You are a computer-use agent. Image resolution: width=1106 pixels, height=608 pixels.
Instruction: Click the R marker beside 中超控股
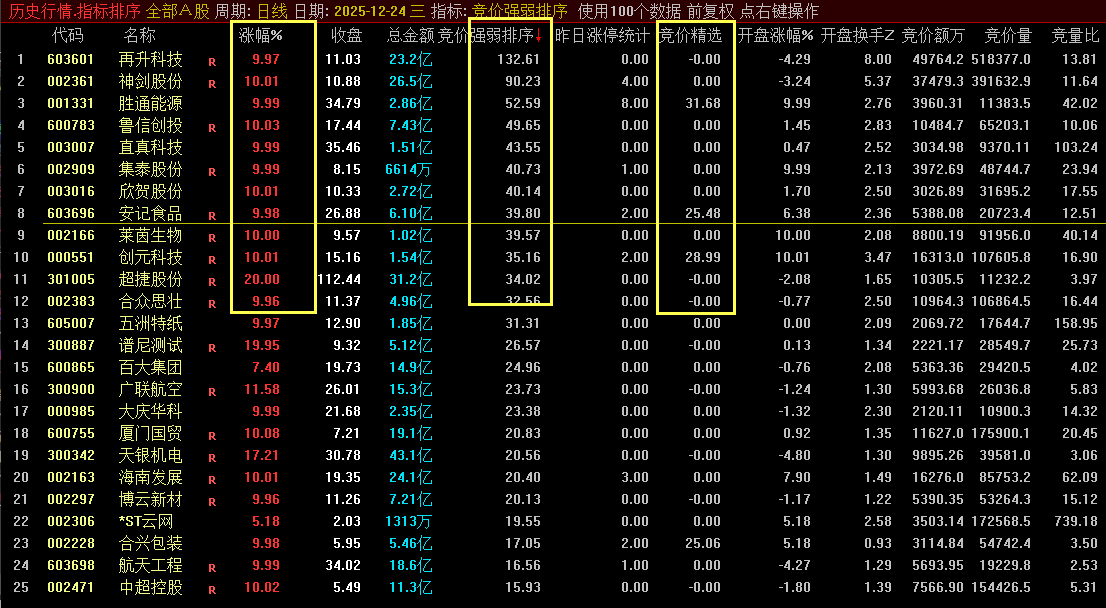pos(212,590)
